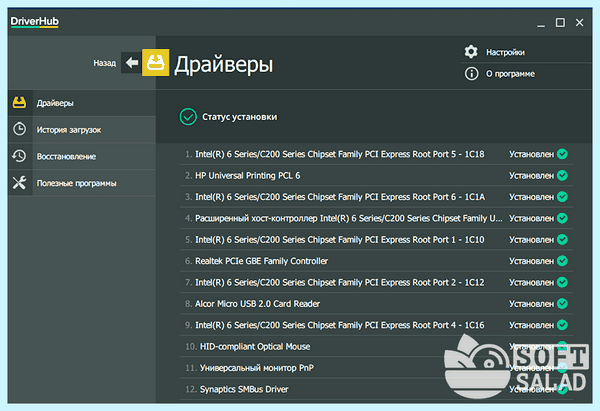Select Synaptics SMBus Driver row
The height and width of the screenshot is (411, 600).
376,389
